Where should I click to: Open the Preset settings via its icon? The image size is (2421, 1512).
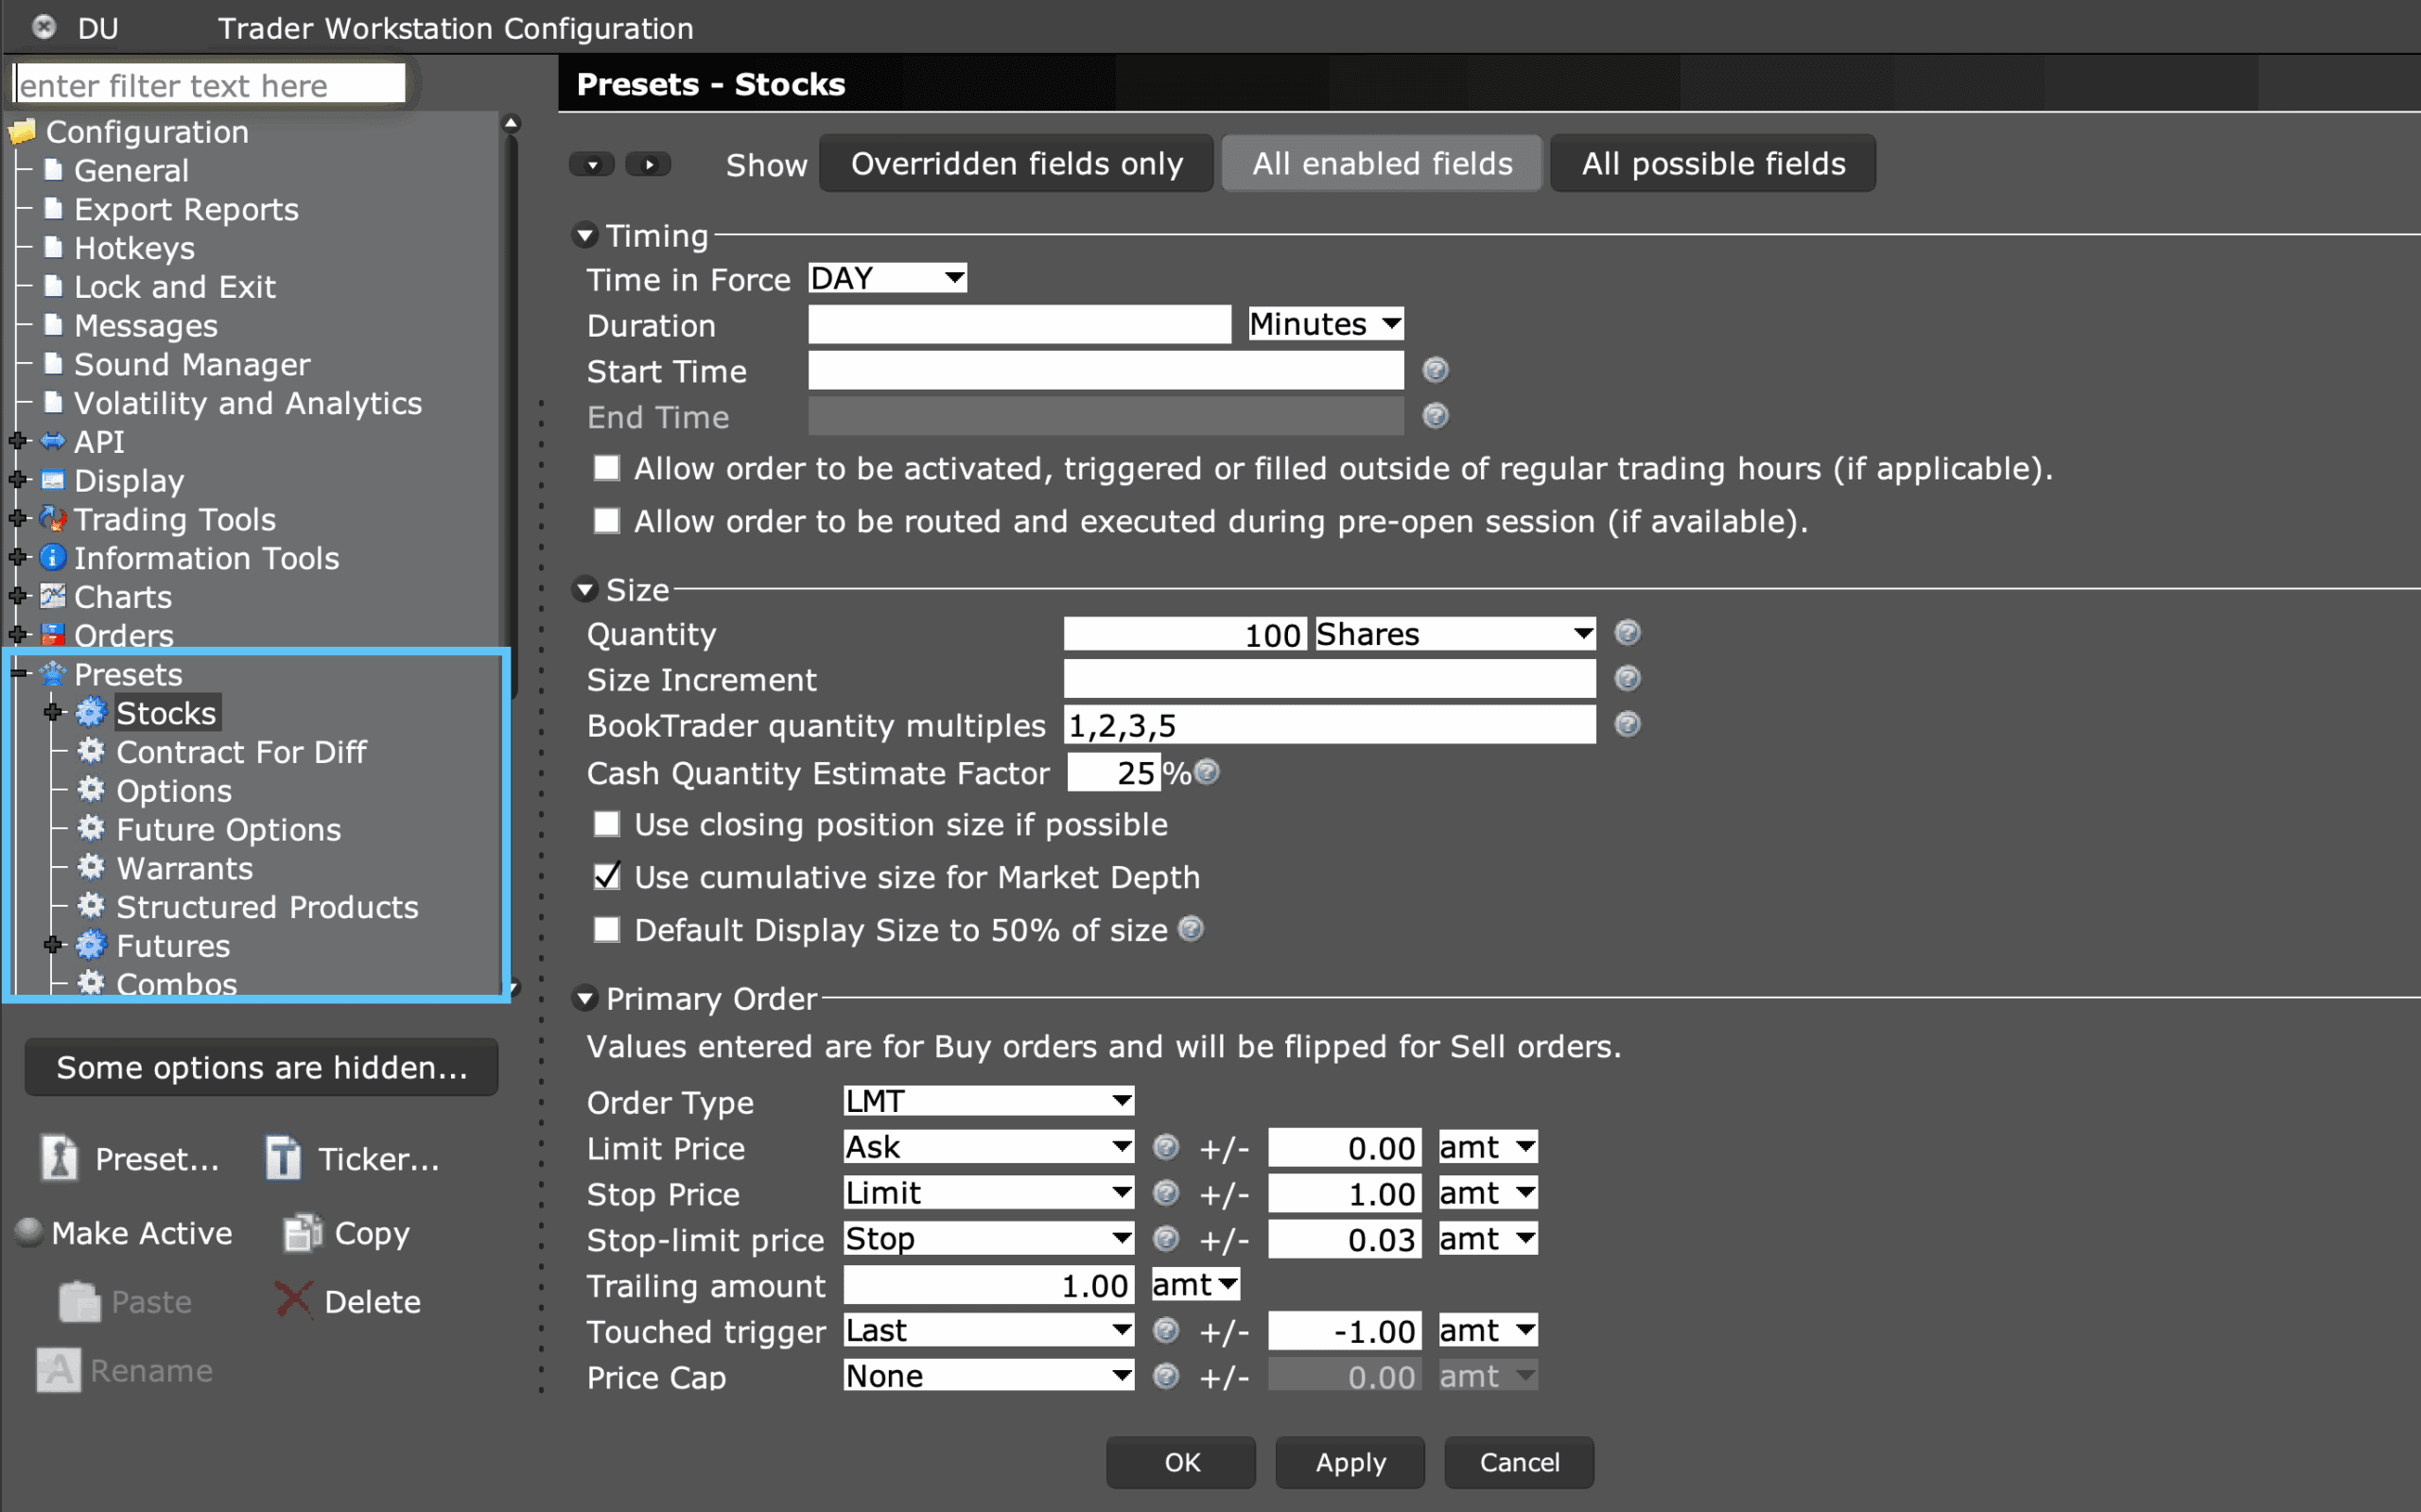pos(58,1158)
